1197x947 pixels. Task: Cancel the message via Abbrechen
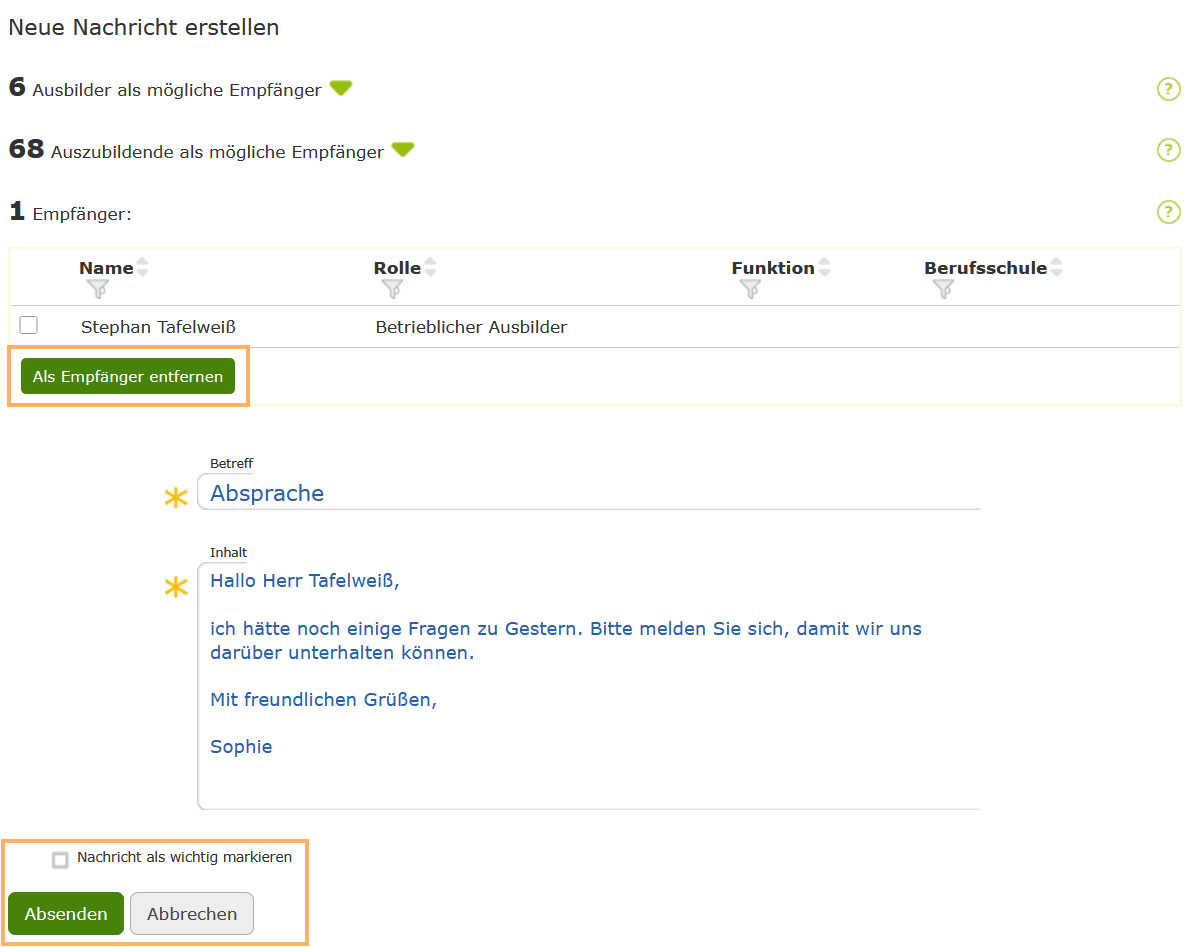pos(191,913)
